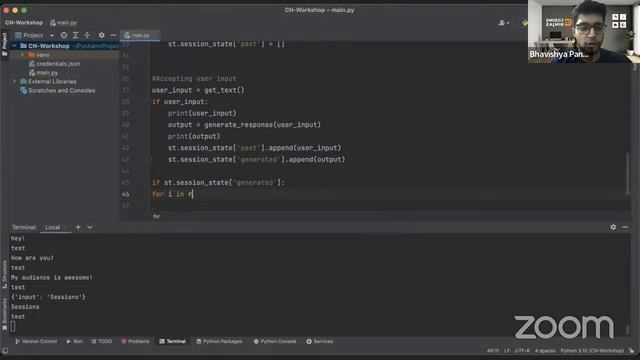The height and width of the screenshot is (360, 640).
Task: Click Expand All icon in Project toolbar
Action: [x=76, y=35]
